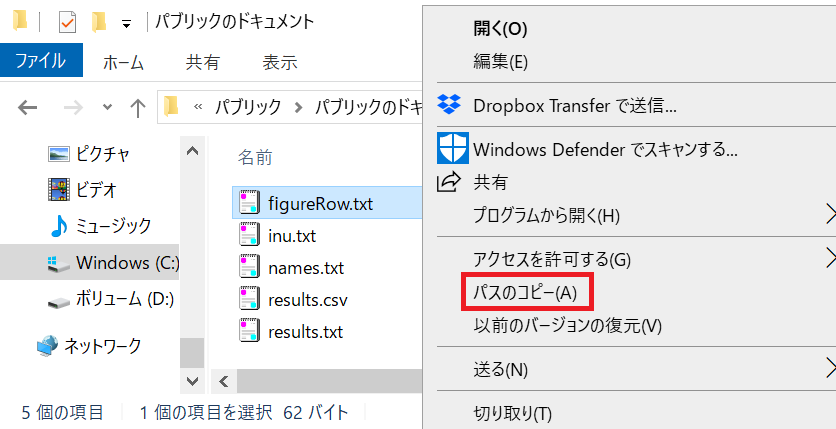Click the back arrow navigation button
Image resolution: width=836 pixels, height=429 pixels.
pyautogui.click(x=27, y=107)
